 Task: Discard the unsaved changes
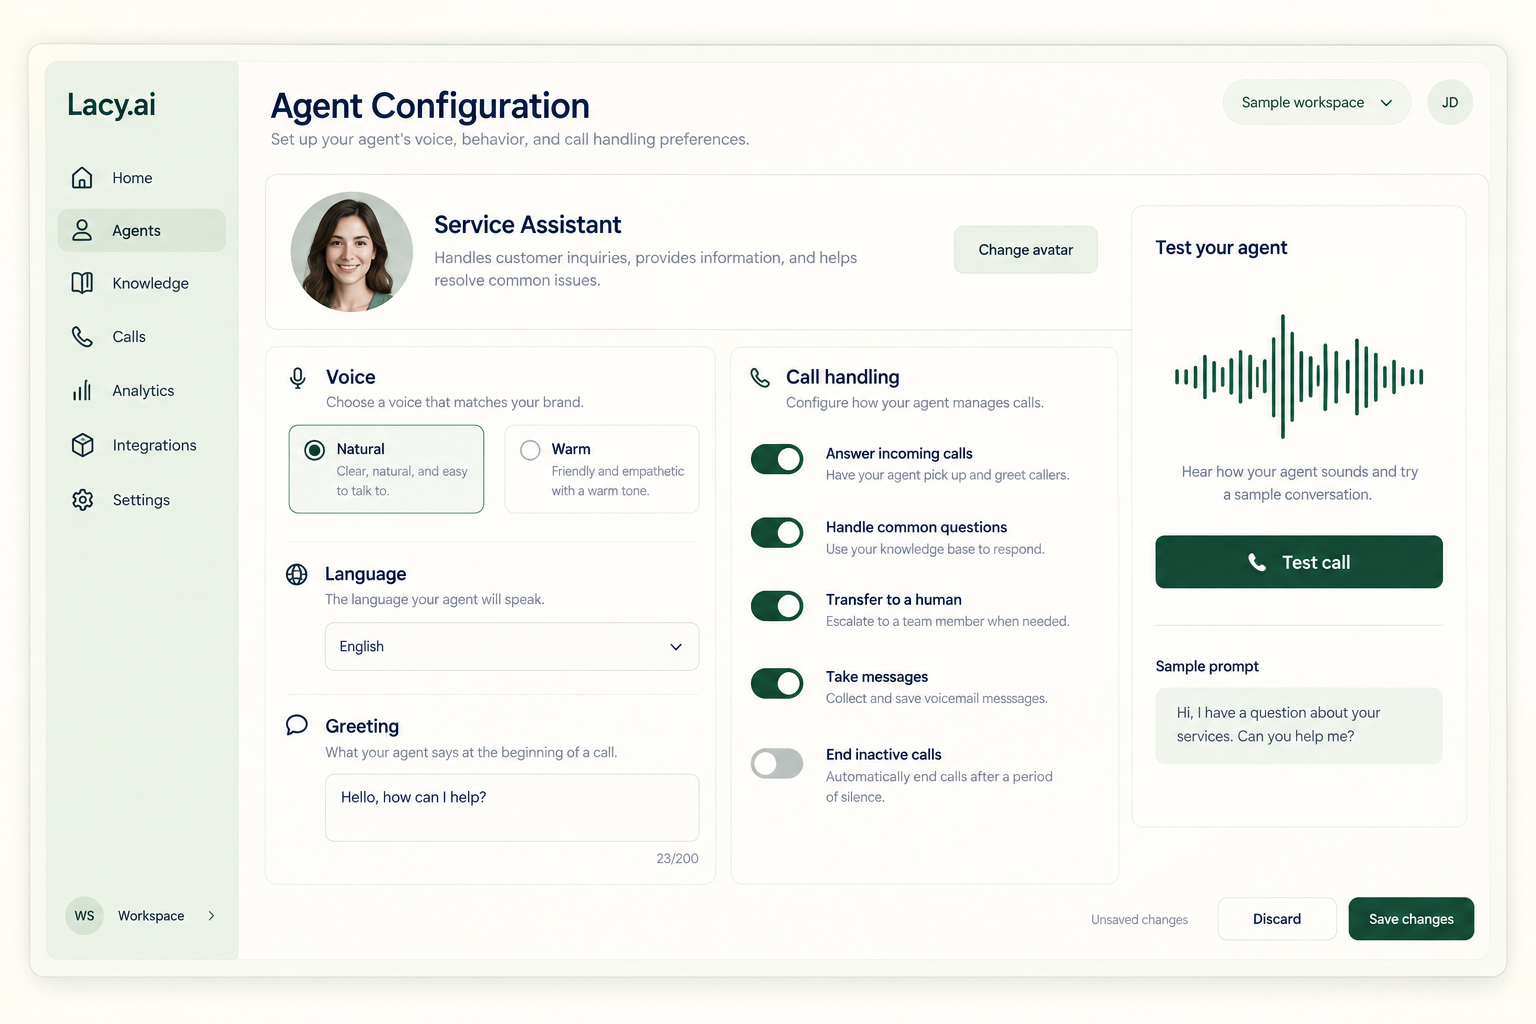coord(1277,919)
